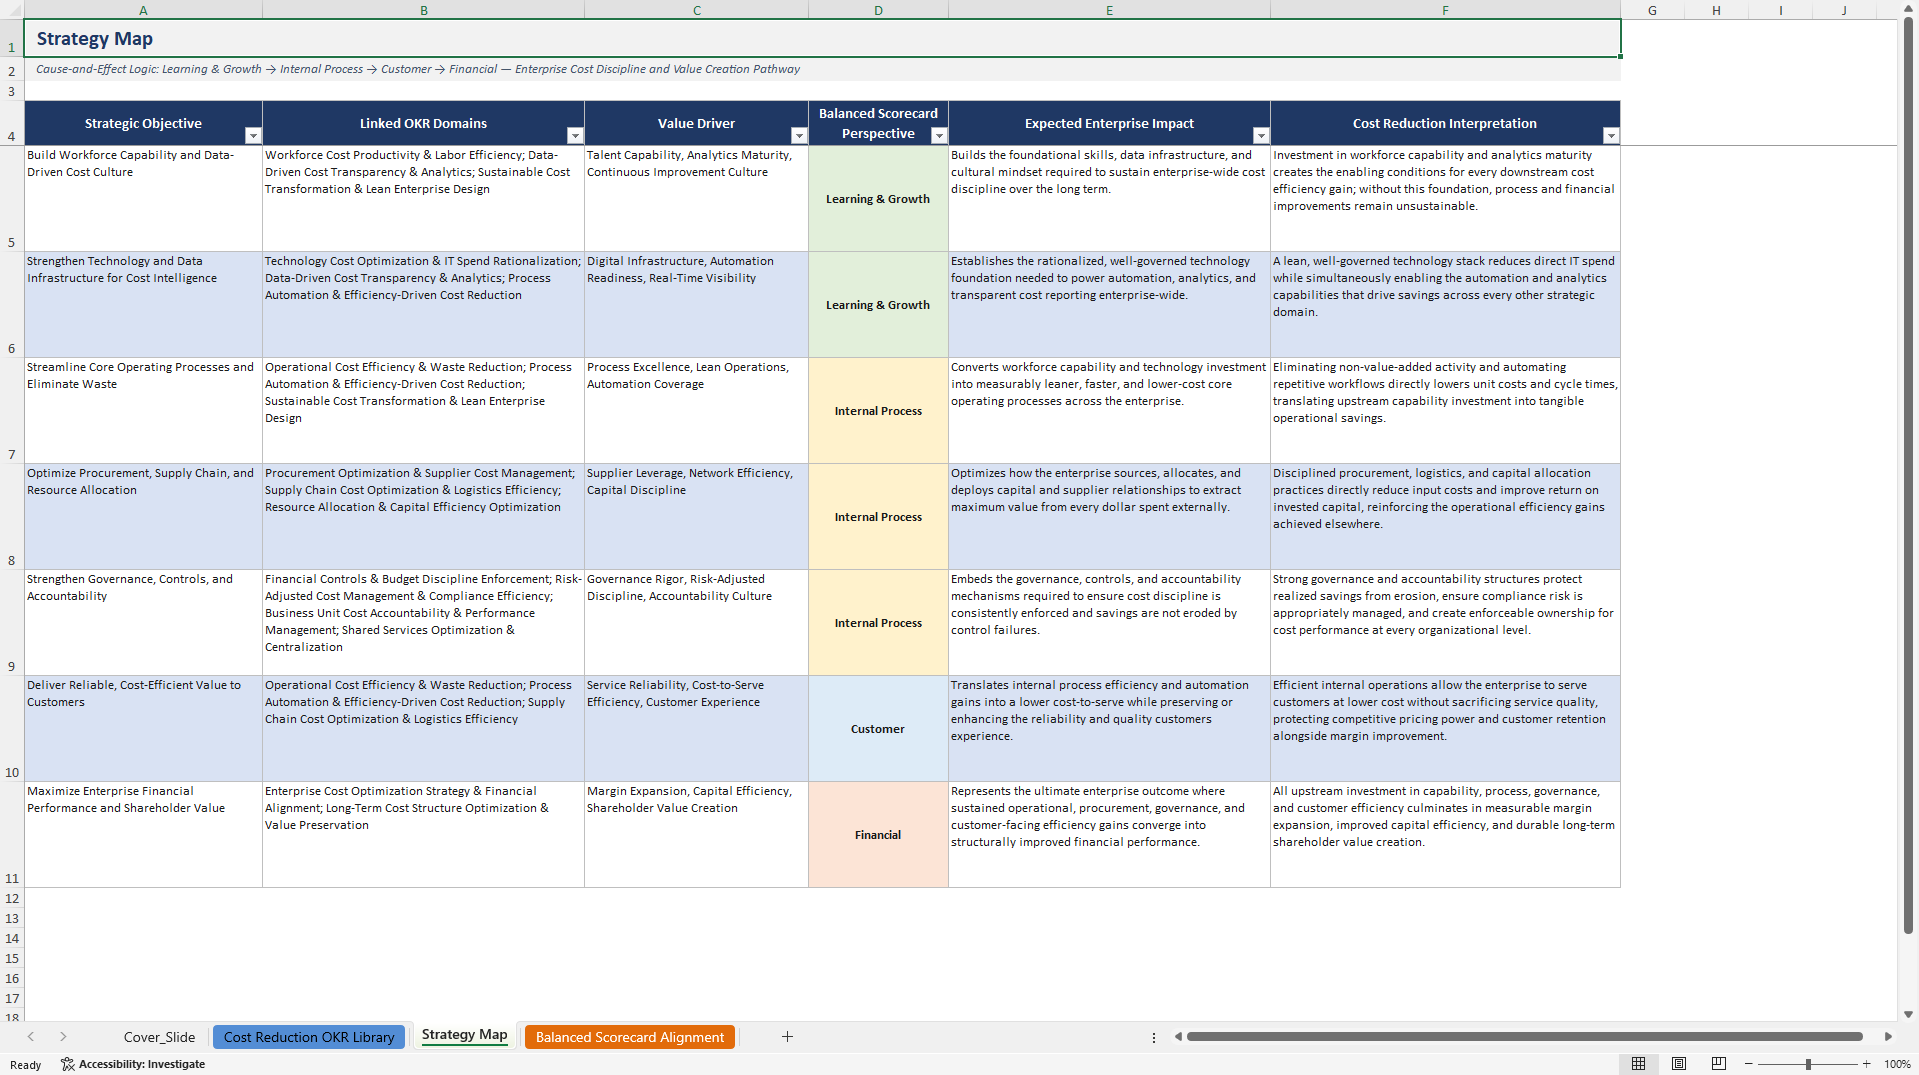Open Balanced Scorecard Alignment sheet tab

click(630, 1037)
